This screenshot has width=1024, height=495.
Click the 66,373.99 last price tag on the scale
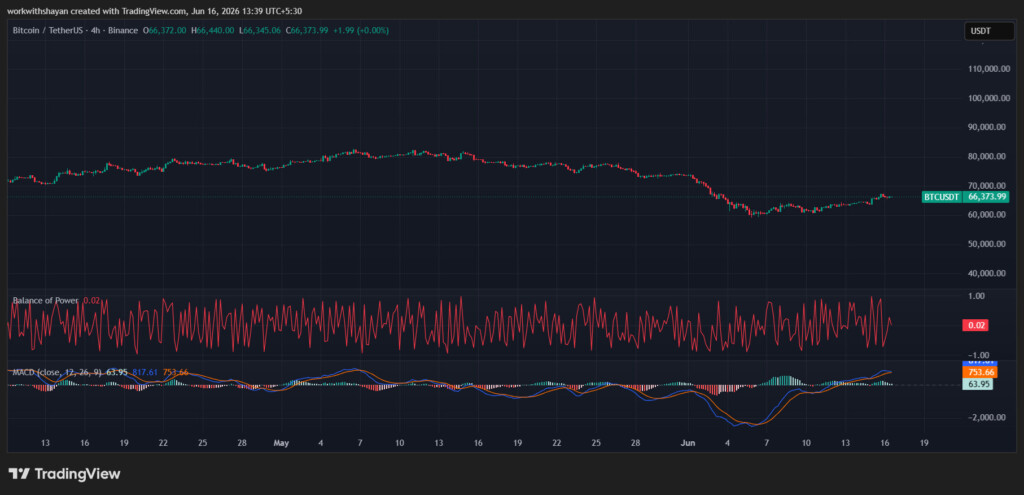pos(986,197)
